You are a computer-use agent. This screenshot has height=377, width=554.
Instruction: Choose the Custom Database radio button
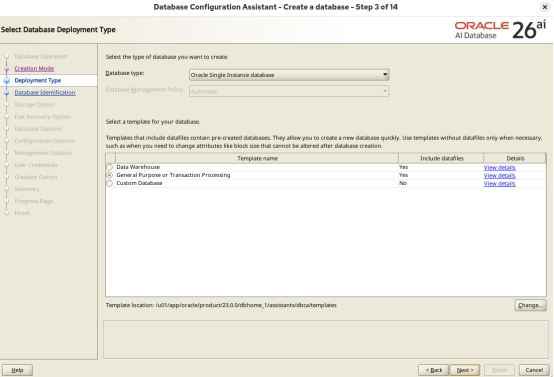(x=110, y=183)
